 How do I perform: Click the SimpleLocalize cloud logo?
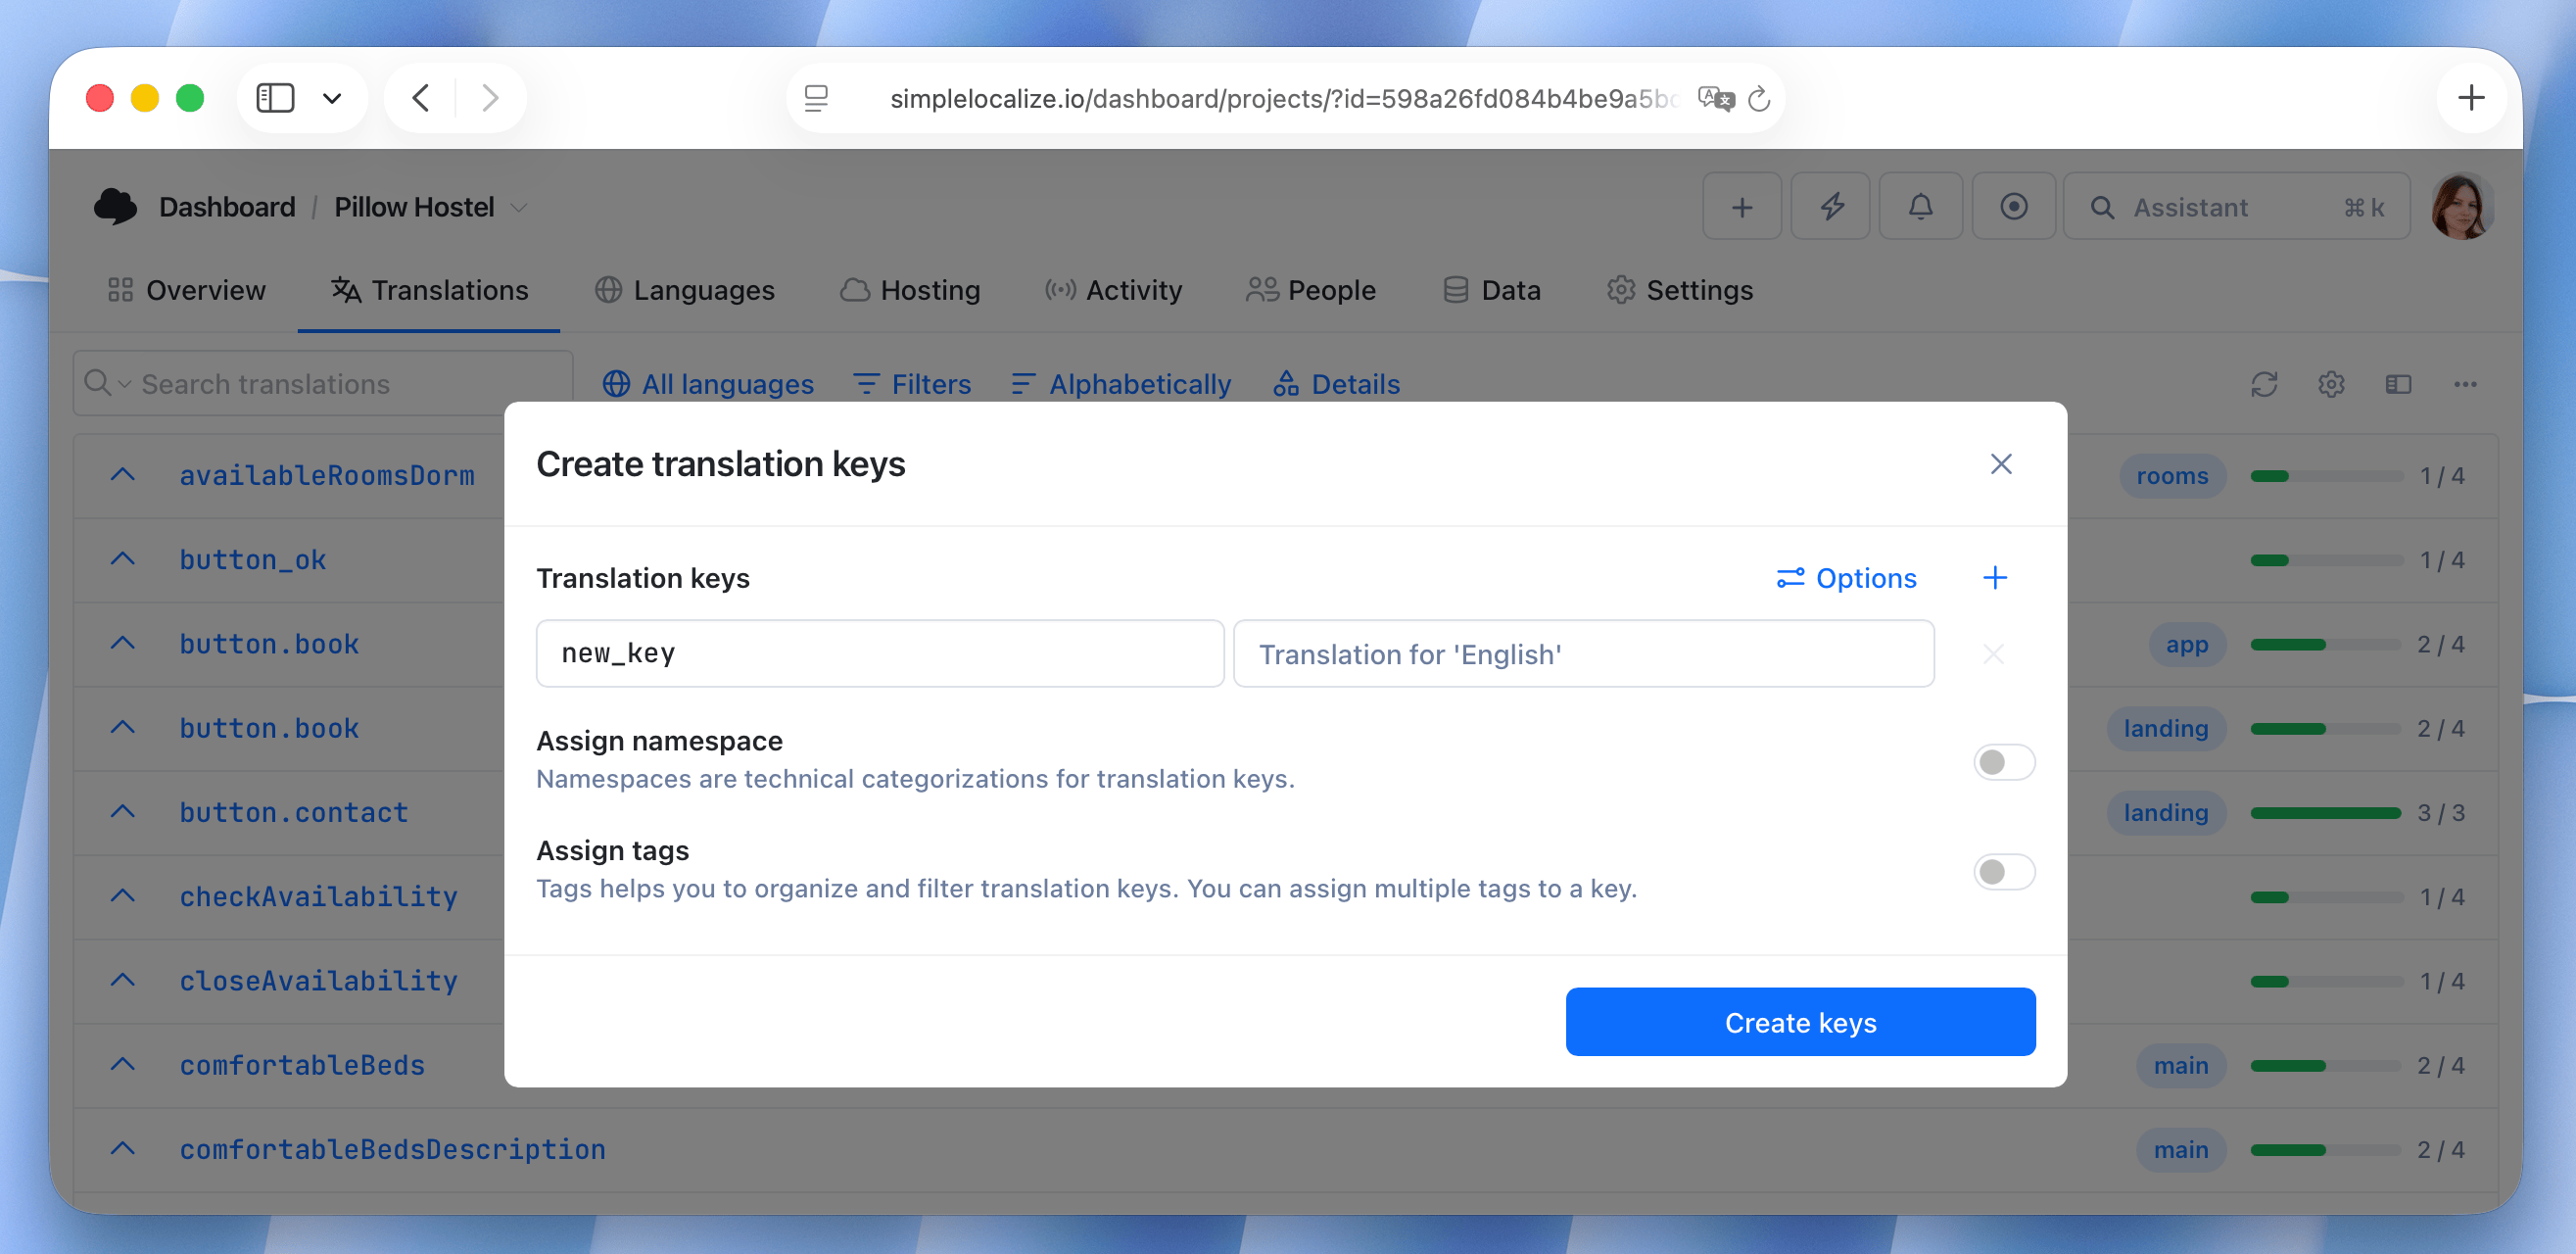coord(115,206)
